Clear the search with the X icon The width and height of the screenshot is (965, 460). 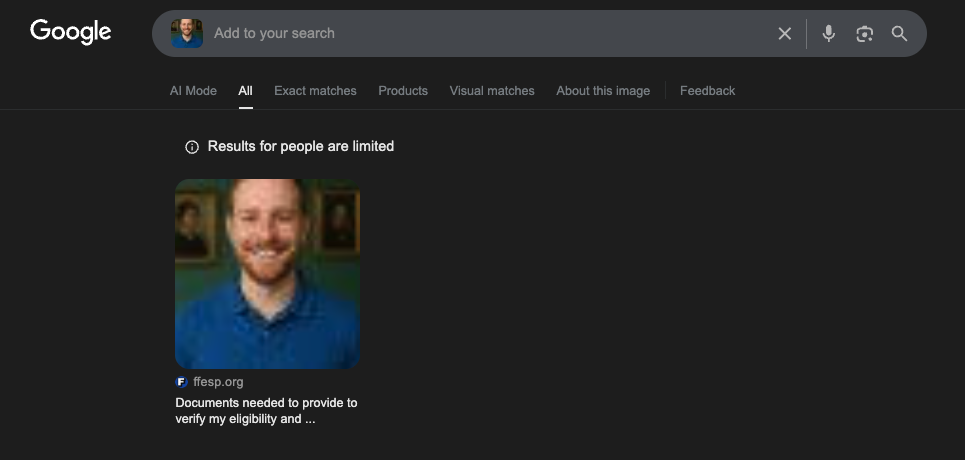(x=785, y=34)
